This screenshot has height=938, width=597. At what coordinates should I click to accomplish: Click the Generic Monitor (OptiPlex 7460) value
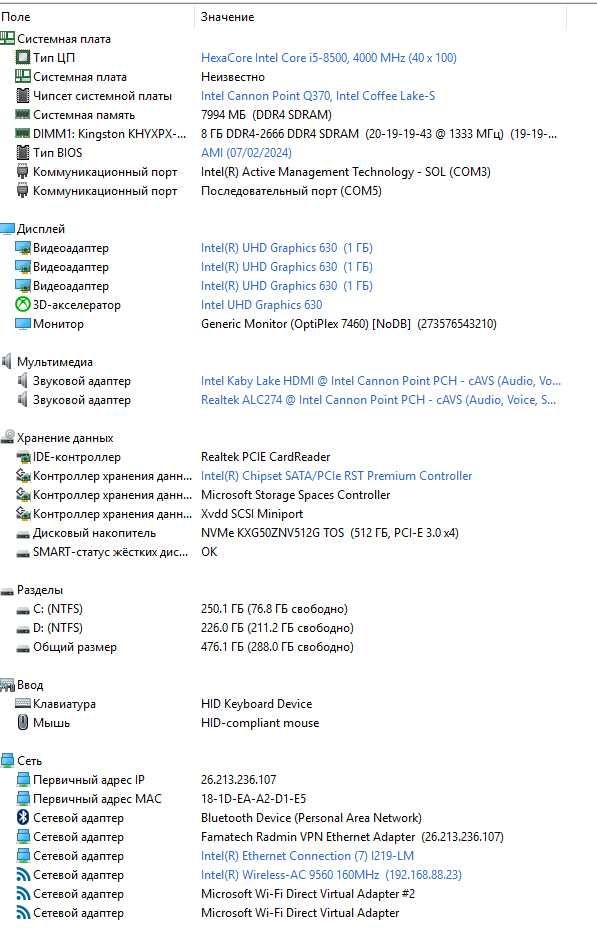348,324
